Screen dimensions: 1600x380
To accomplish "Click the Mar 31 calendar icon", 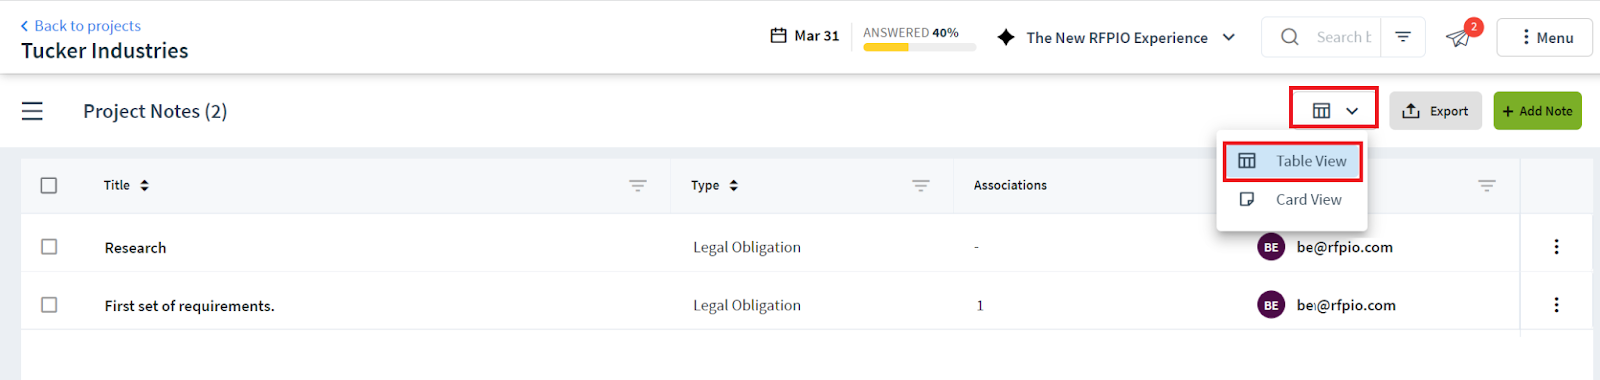I will [x=778, y=36].
